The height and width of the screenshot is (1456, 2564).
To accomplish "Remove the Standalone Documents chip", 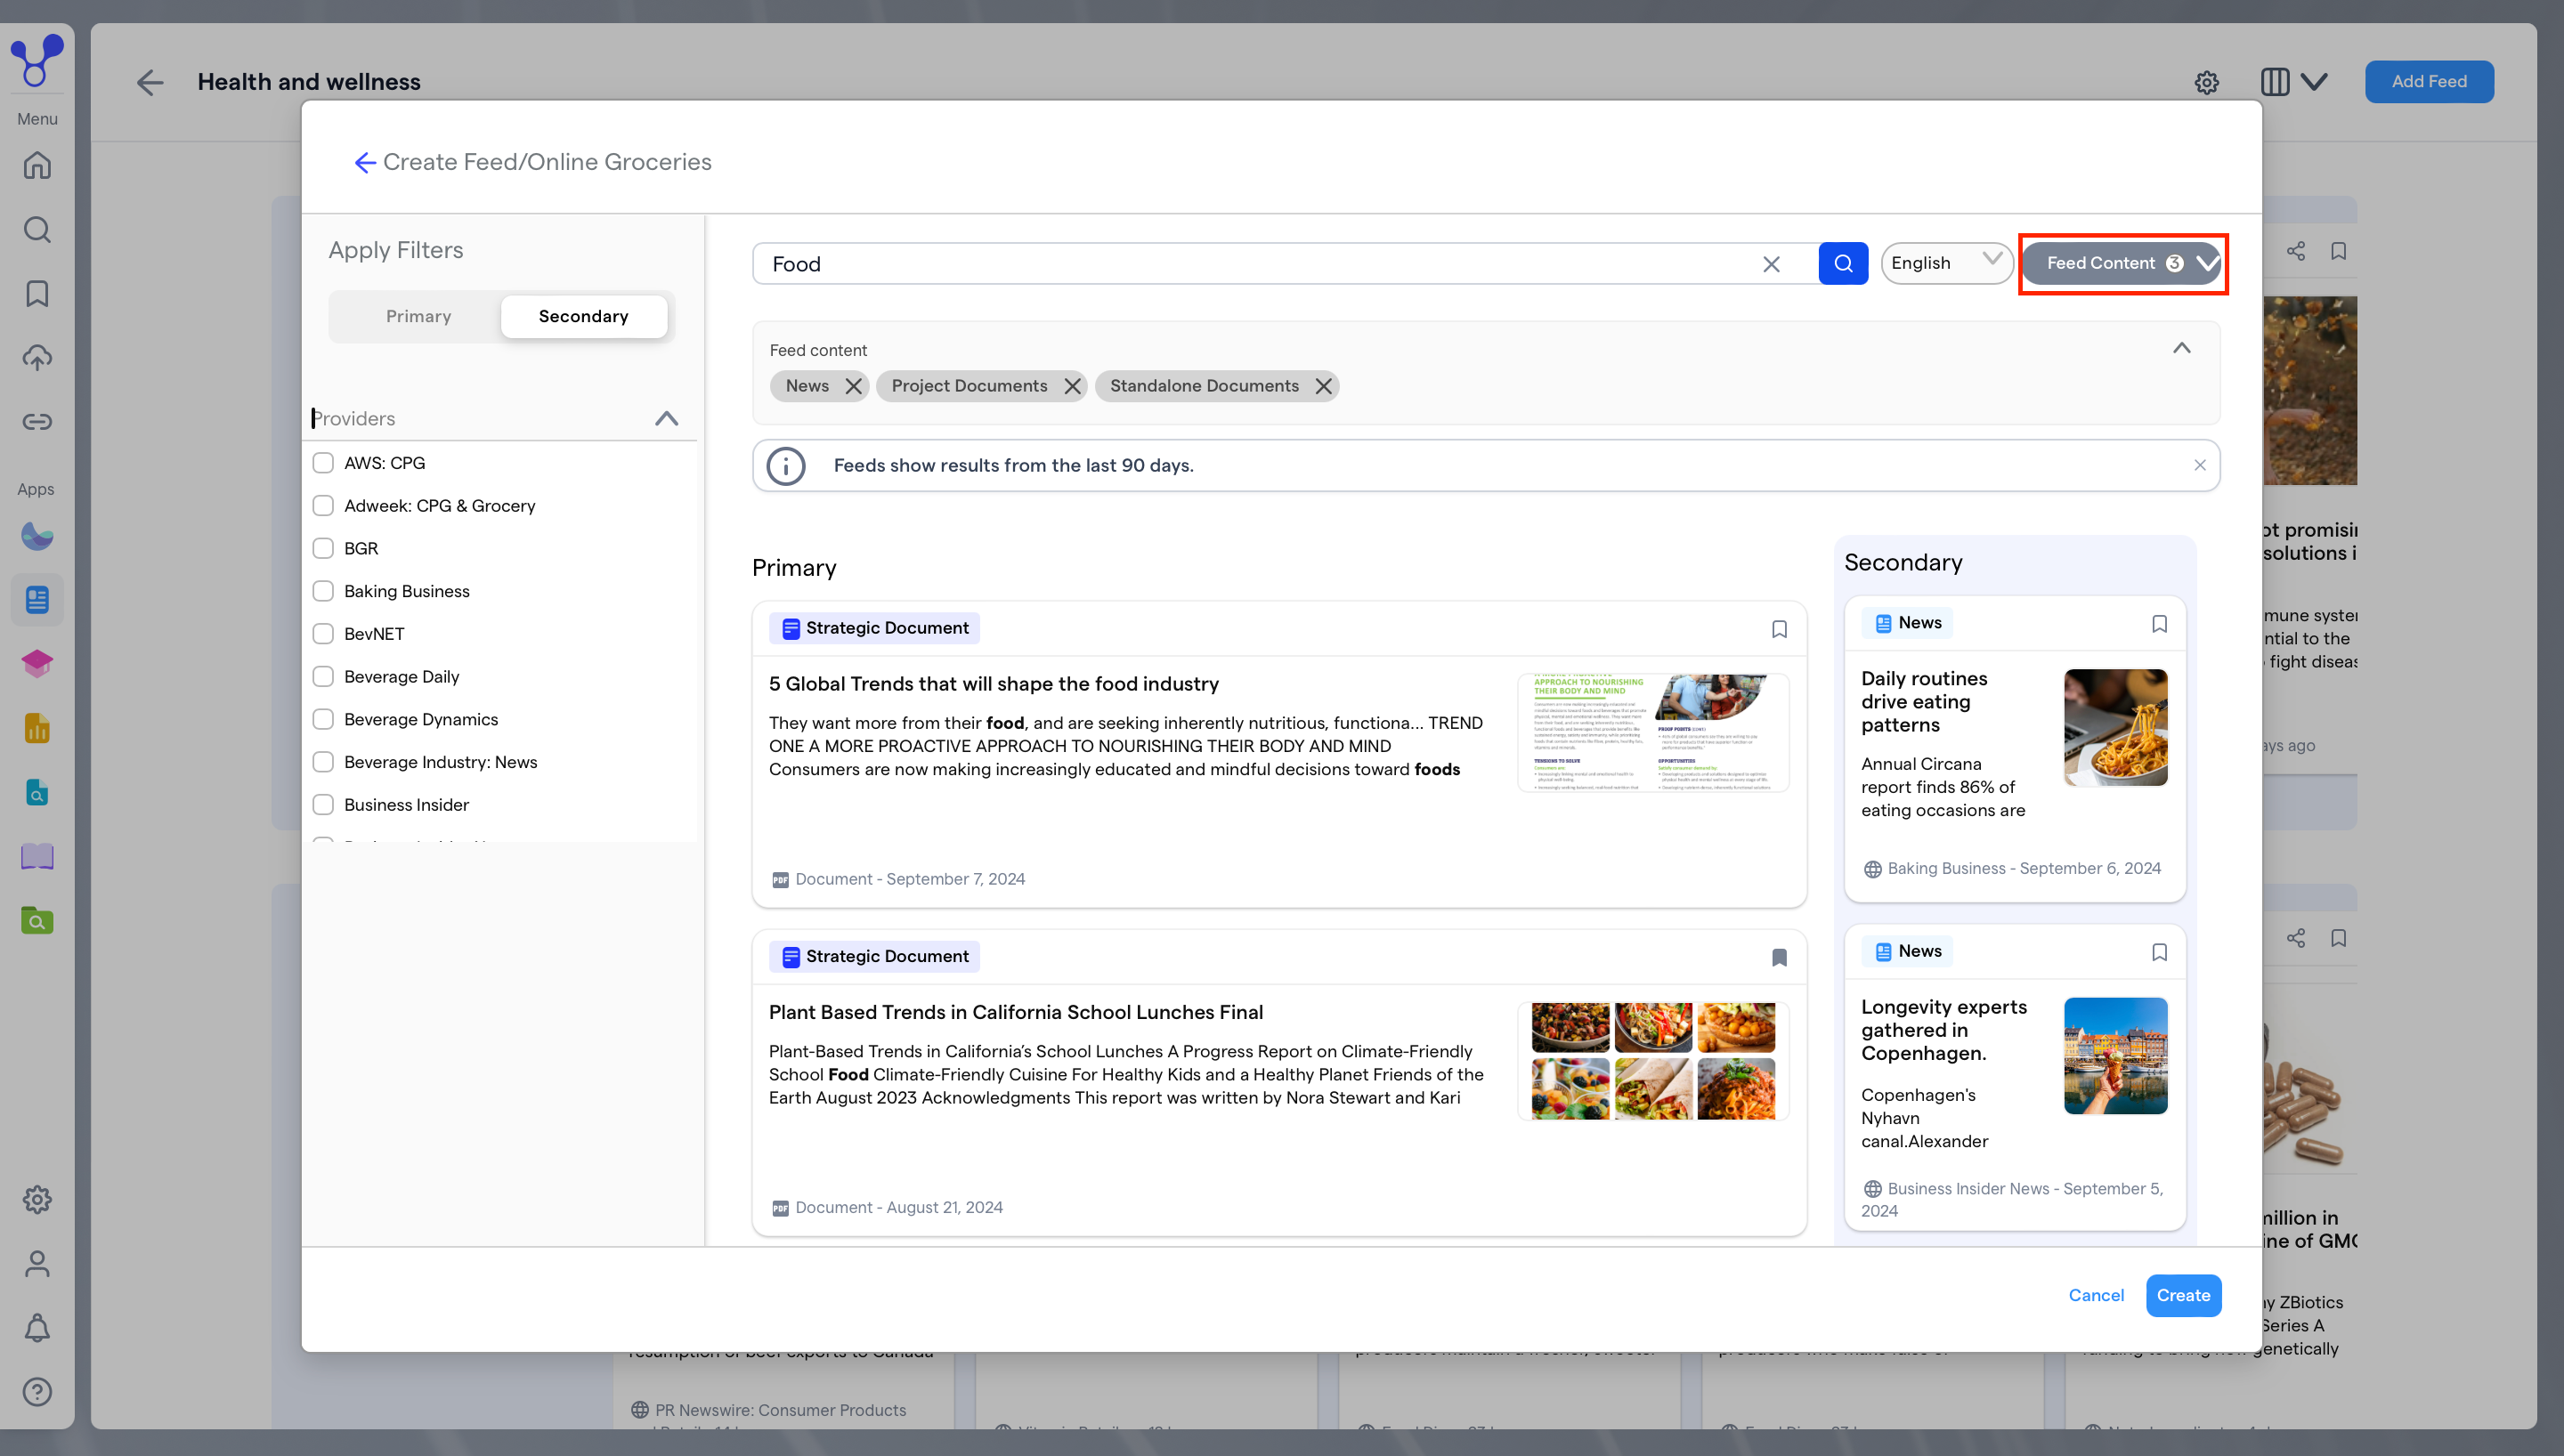I will [x=1323, y=386].
